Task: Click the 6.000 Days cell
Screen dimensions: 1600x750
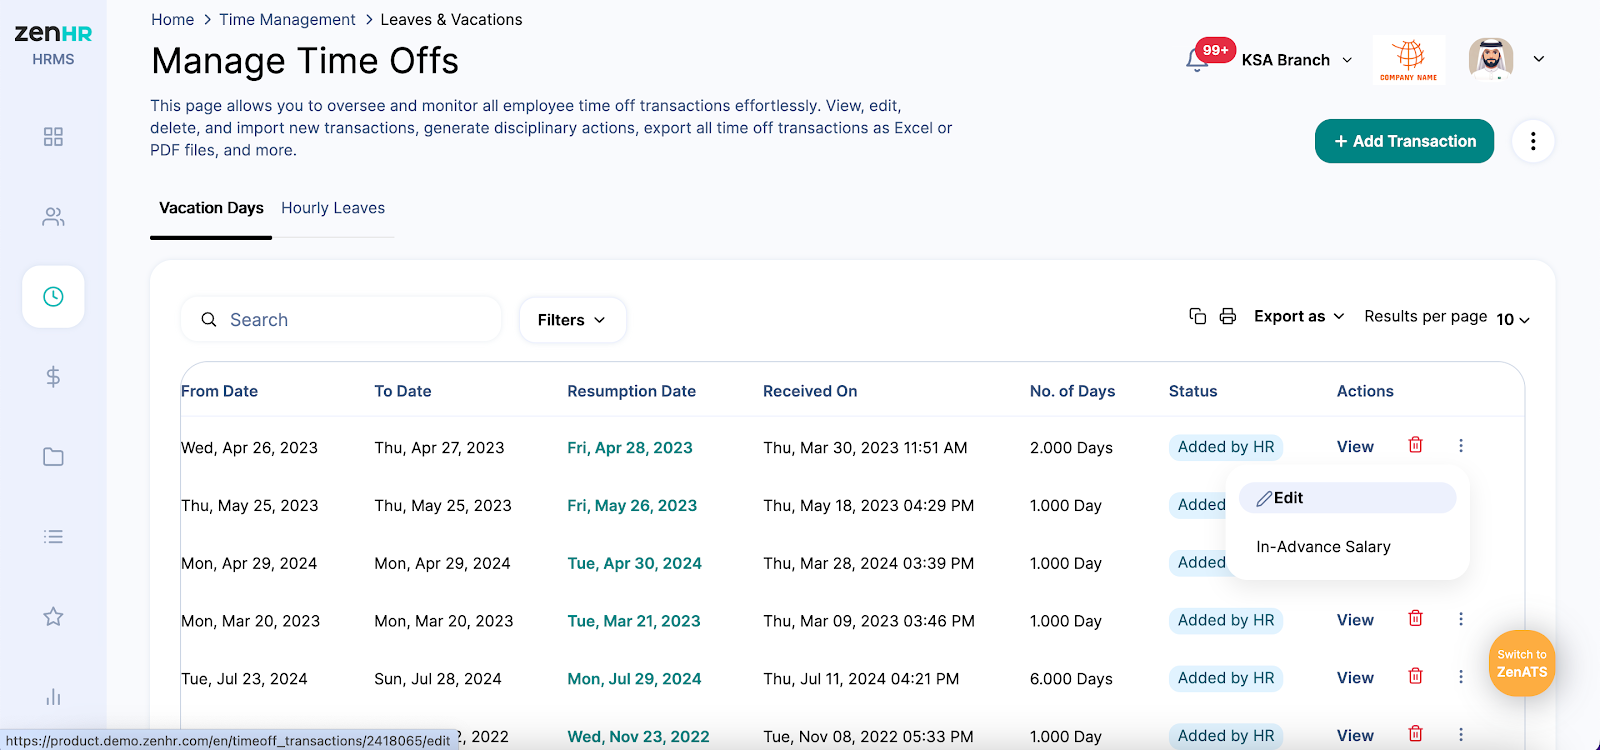Action: coord(1071,679)
